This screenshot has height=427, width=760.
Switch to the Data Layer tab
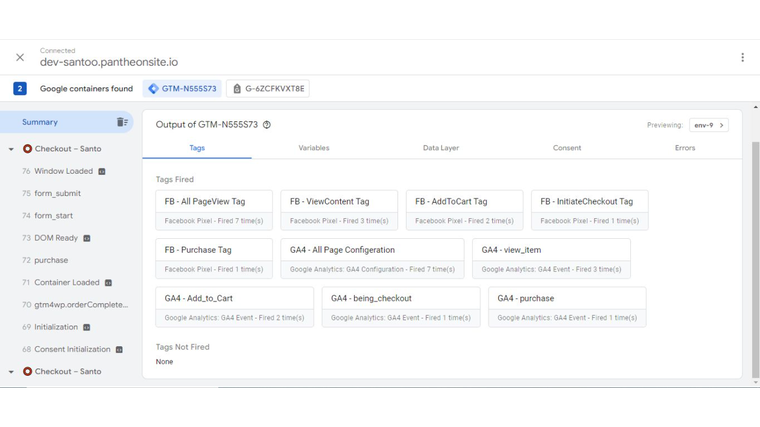point(440,148)
